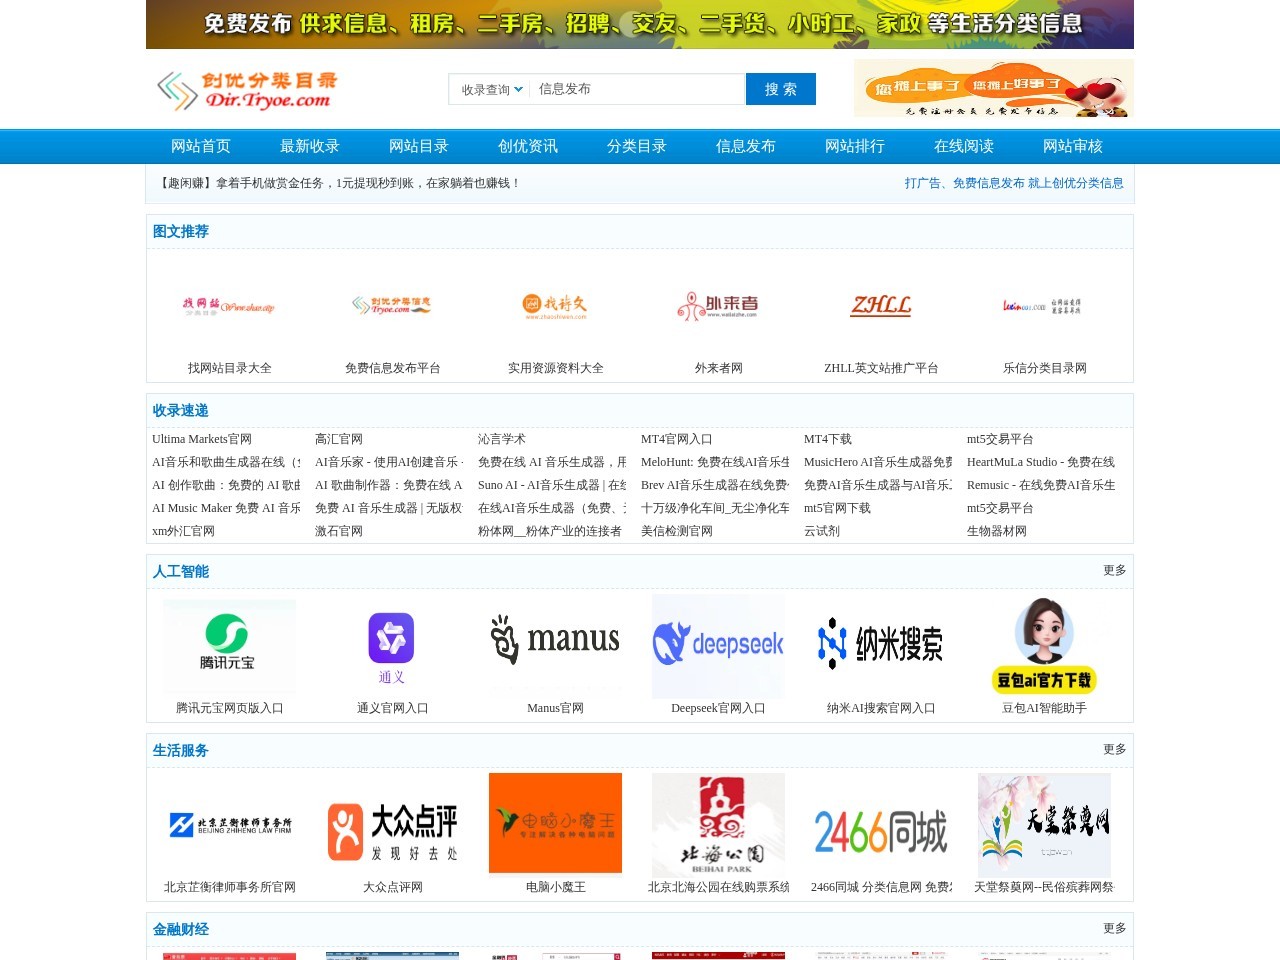The width and height of the screenshot is (1280, 960).
Task: Click the 信息发布 search input field
Action: (637, 89)
